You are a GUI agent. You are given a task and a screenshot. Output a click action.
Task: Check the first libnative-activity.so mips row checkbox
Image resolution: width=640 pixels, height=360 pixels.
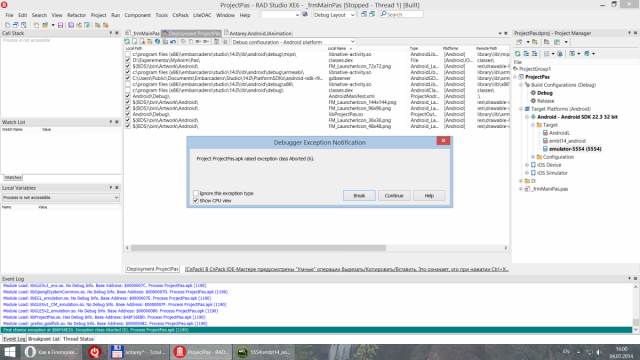coord(128,54)
